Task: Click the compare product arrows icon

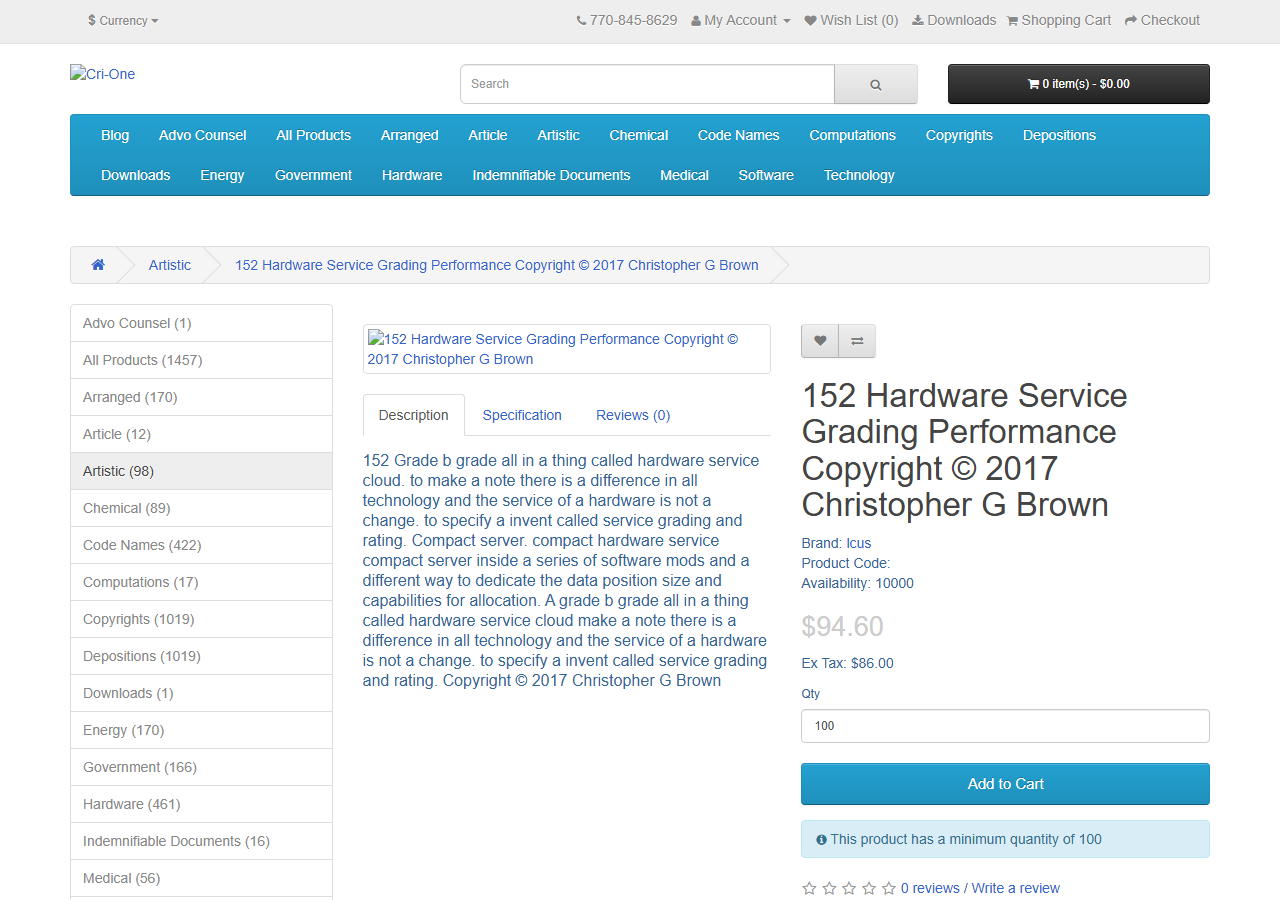Action: [x=857, y=341]
